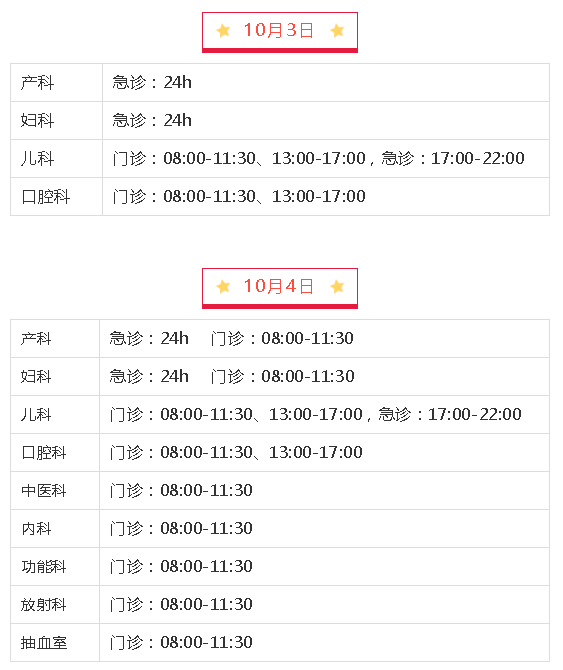
Task: Select the 10月4日 date banner
Action: pos(280,288)
